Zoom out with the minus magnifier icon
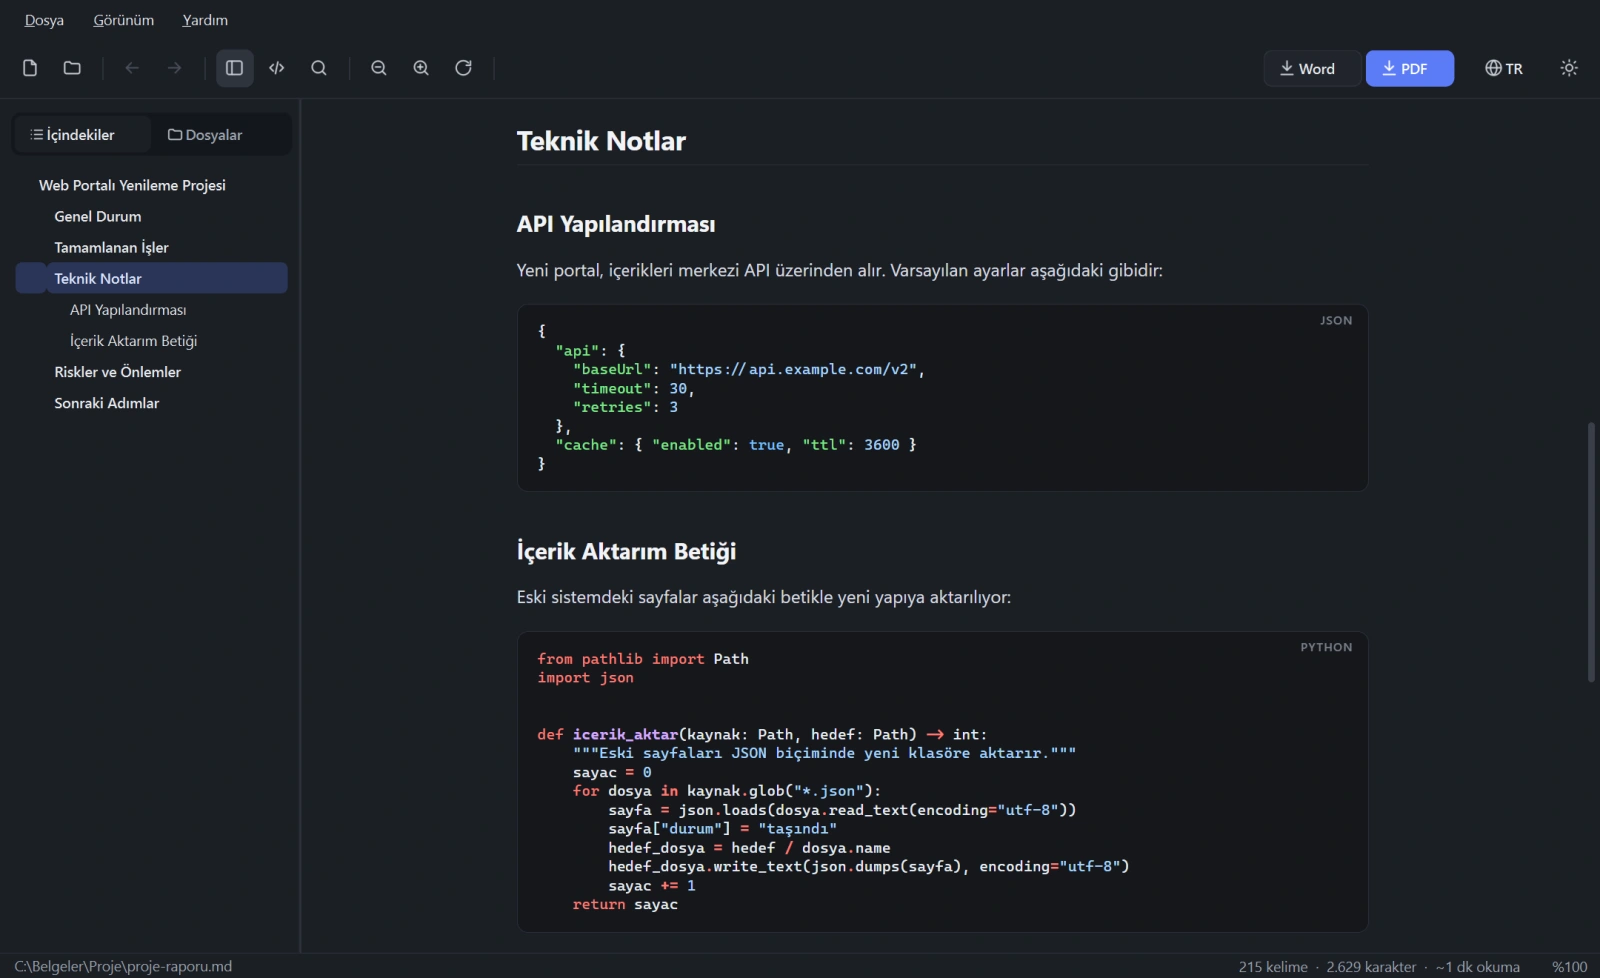This screenshot has height=978, width=1600. [x=379, y=68]
